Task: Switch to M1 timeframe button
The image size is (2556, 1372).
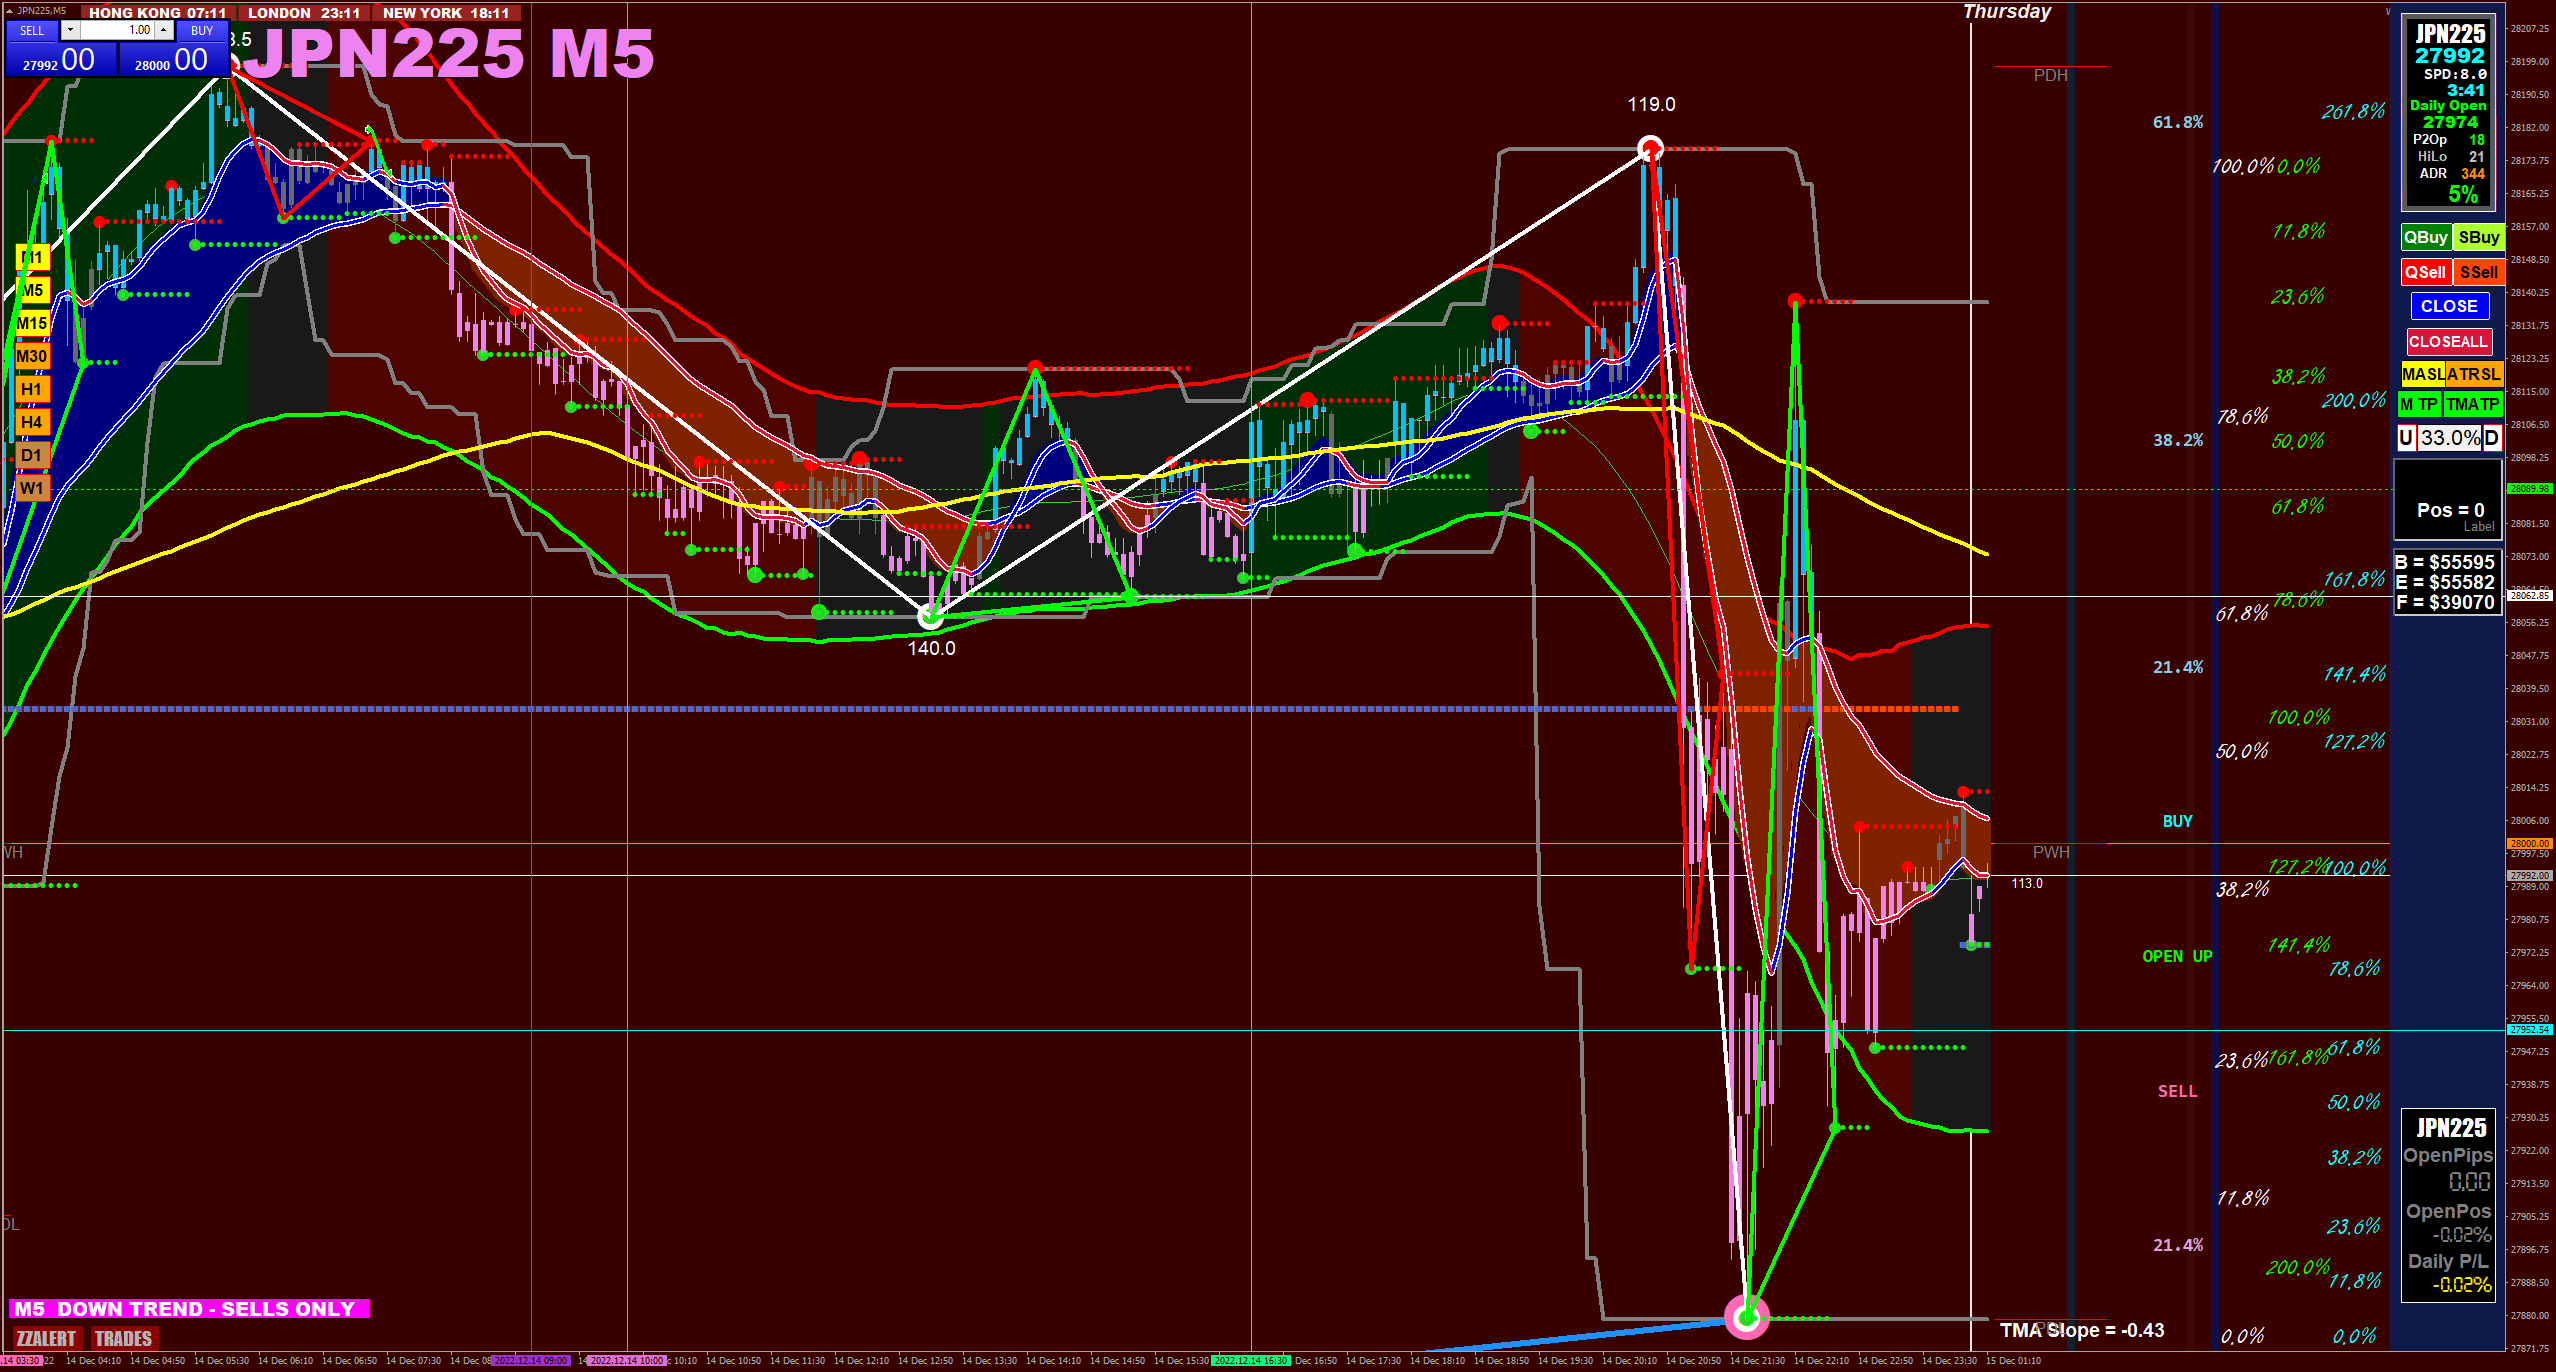Action: coord(32,258)
